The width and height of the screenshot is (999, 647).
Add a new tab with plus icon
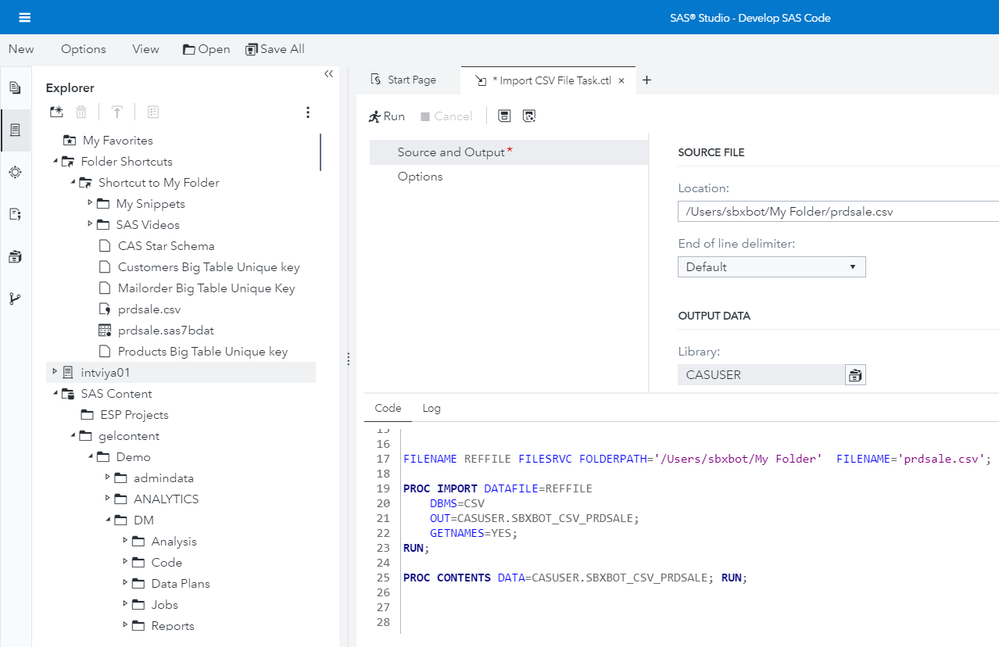coord(647,80)
